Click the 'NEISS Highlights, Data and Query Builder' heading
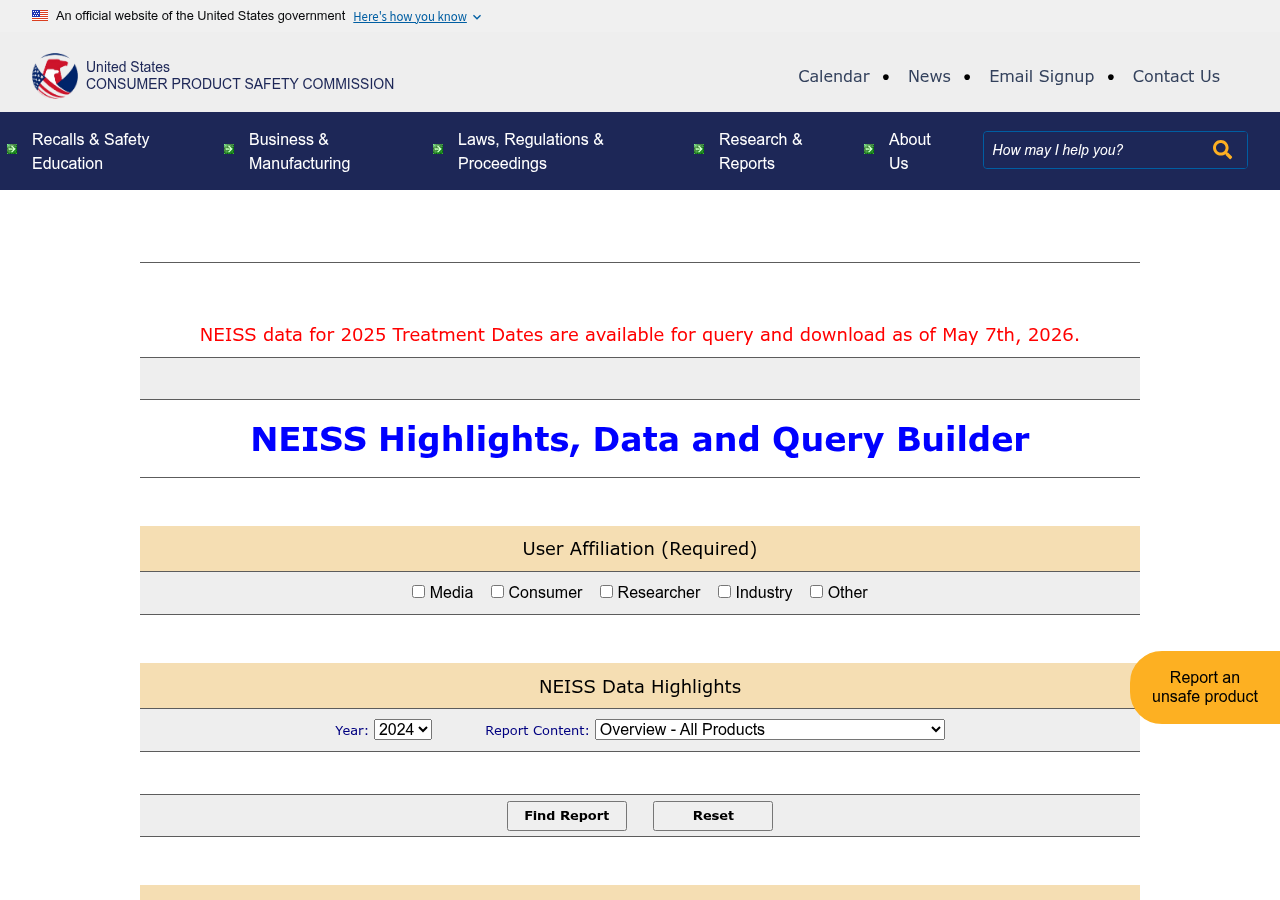This screenshot has height=900, width=1280. [640, 439]
